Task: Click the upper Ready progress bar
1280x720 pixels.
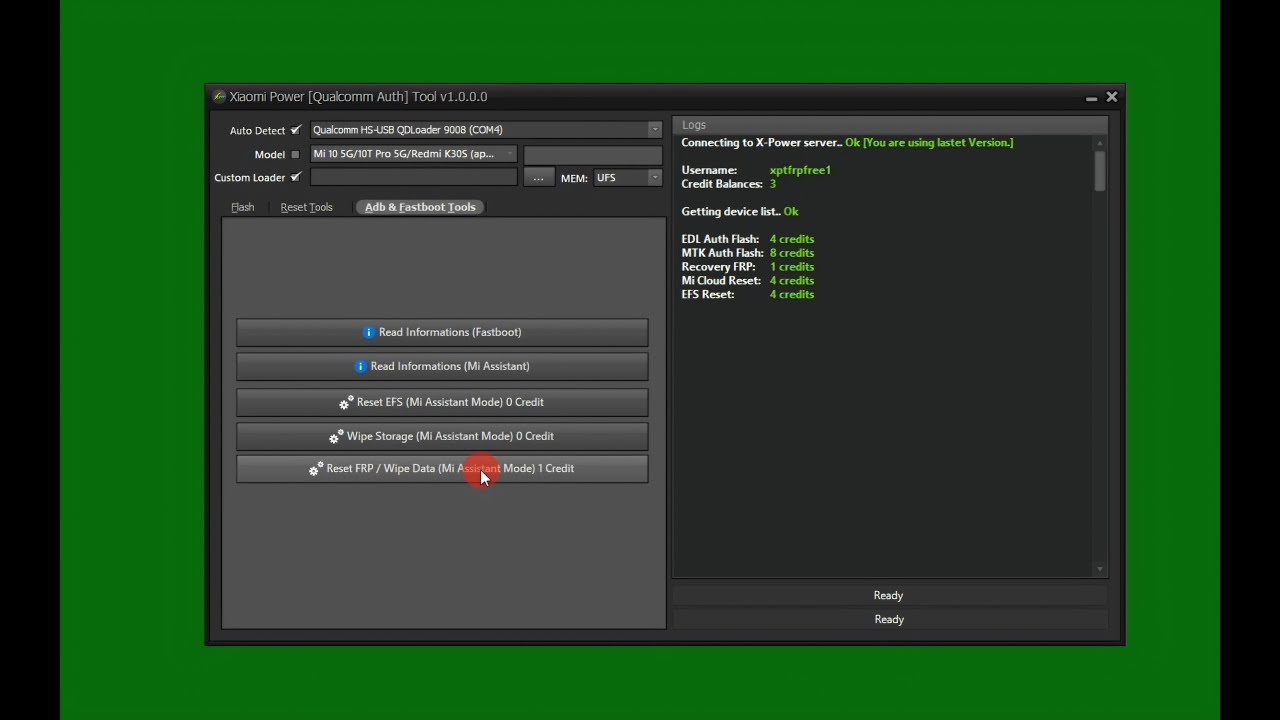Action: pos(889,595)
